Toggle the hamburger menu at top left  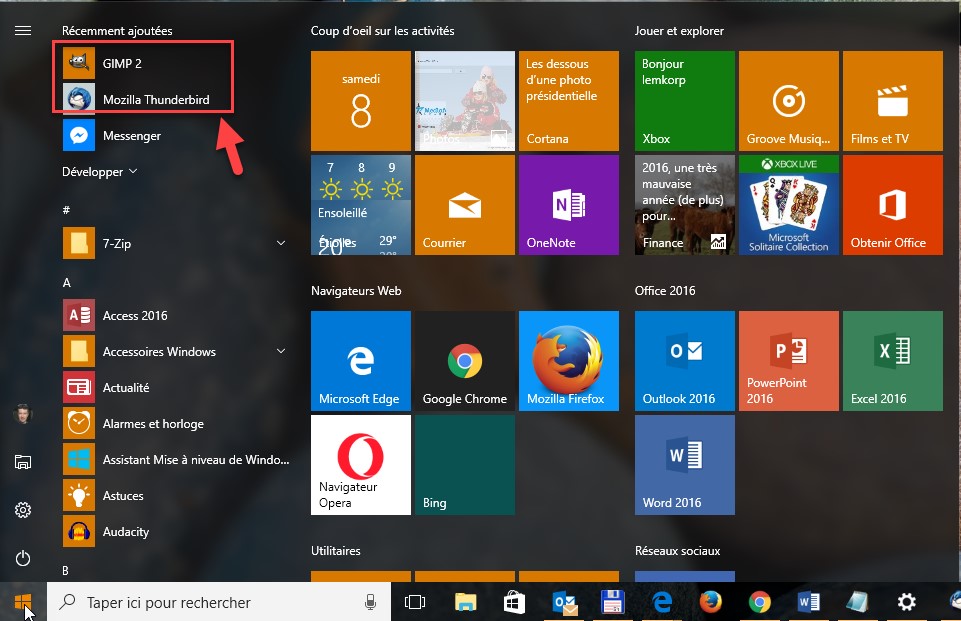pos(23,31)
